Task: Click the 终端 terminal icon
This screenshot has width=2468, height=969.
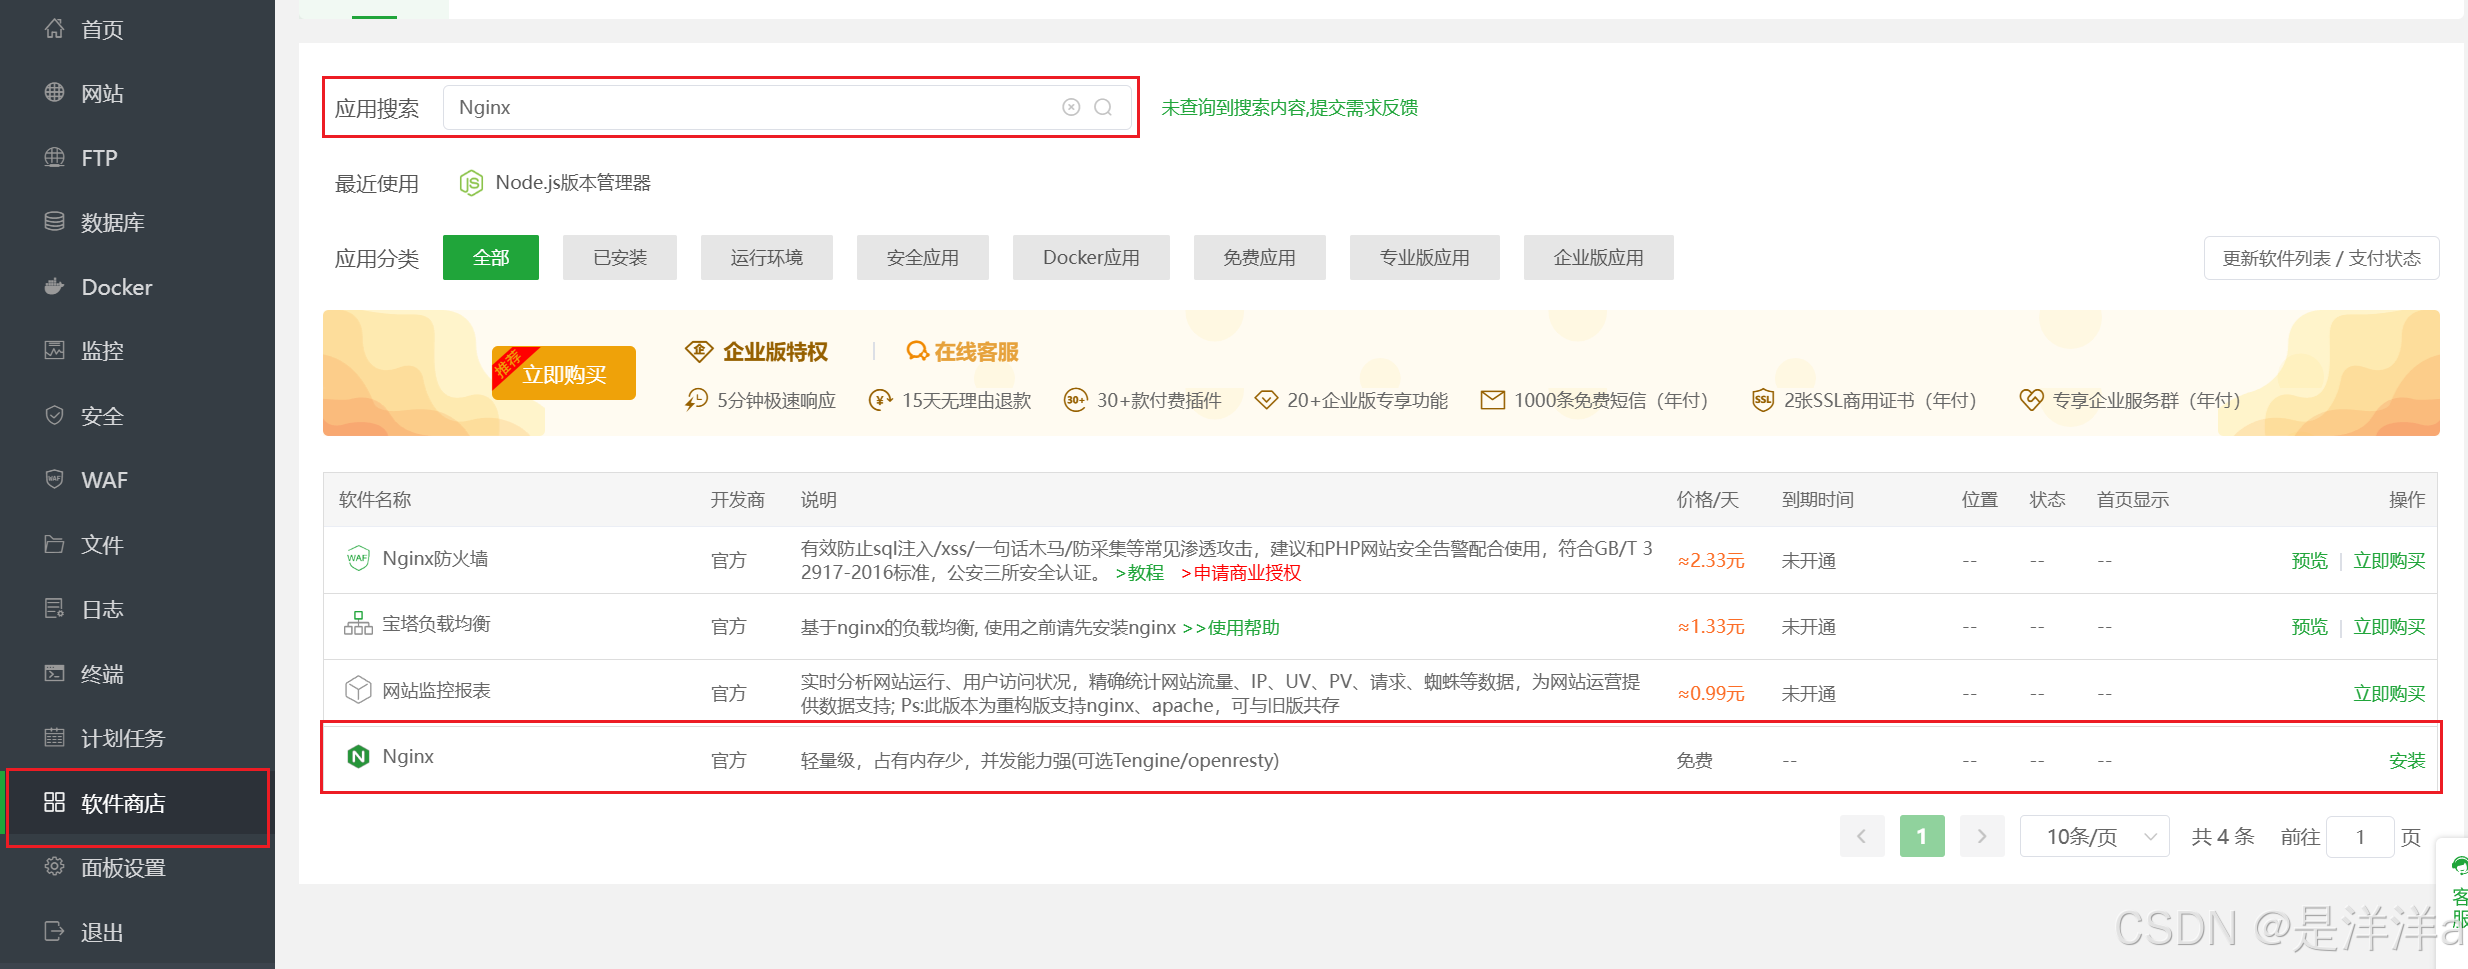Action: coord(55,673)
